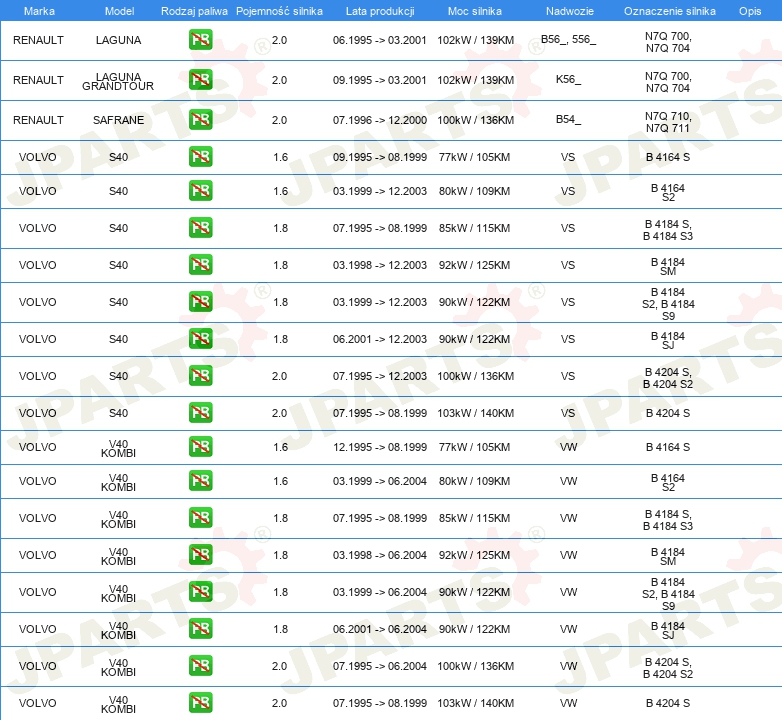Viewport: 782px width, 720px height.
Task: Click the date range 07.1995 -> 12.2003
Action: pos(380,376)
